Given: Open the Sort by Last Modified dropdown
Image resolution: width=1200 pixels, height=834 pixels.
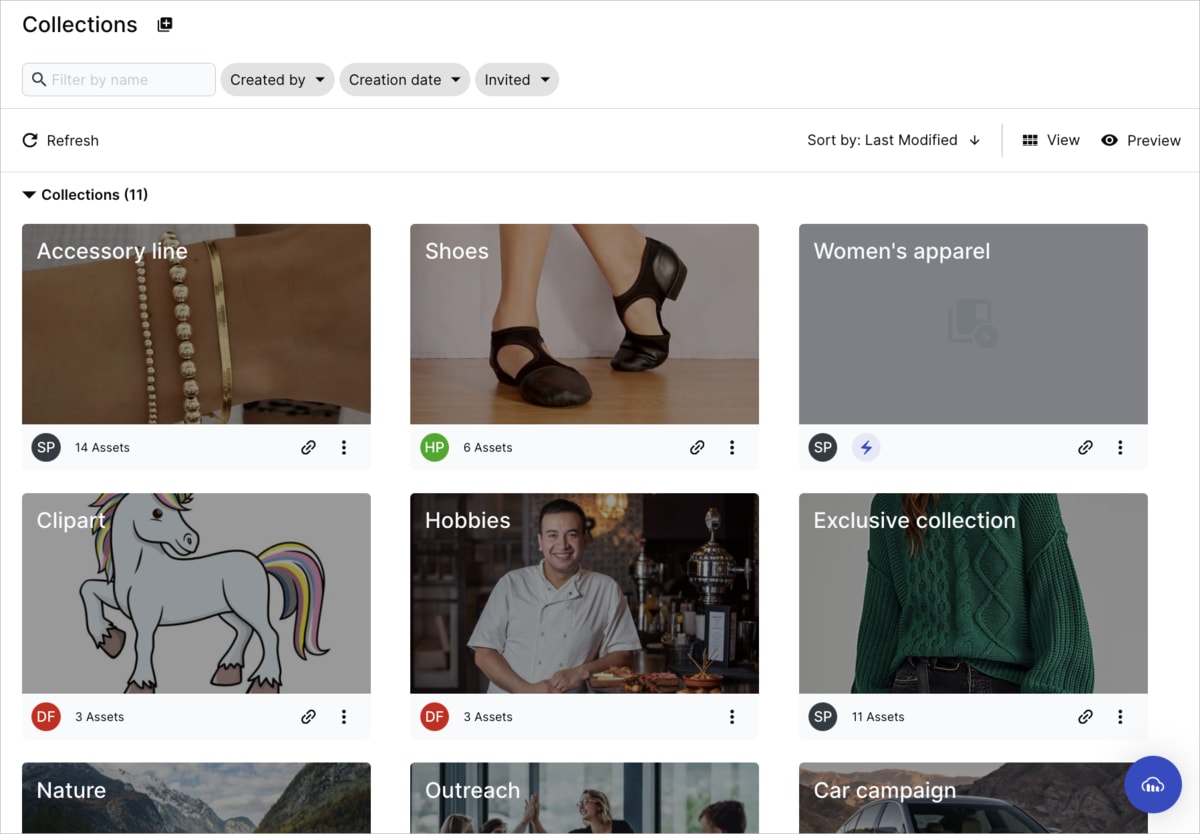Looking at the screenshot, I should (882, 140).
